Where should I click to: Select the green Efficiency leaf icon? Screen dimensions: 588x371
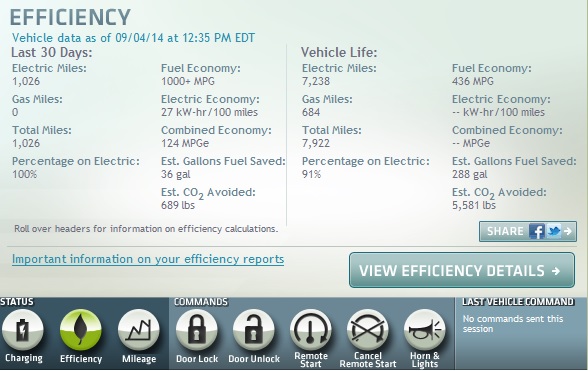pyautogui.click(x=81, y=330)
